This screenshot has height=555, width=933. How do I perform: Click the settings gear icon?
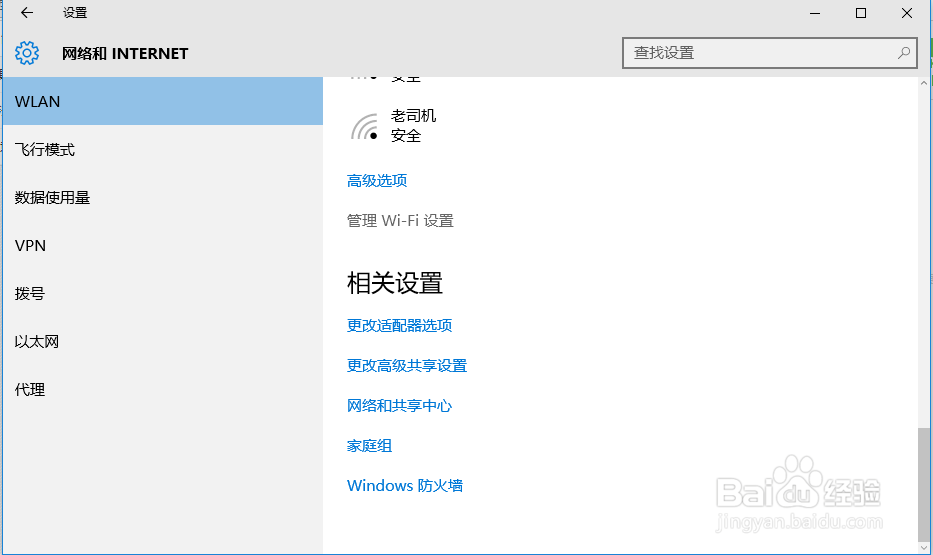[x=27, y=53]
